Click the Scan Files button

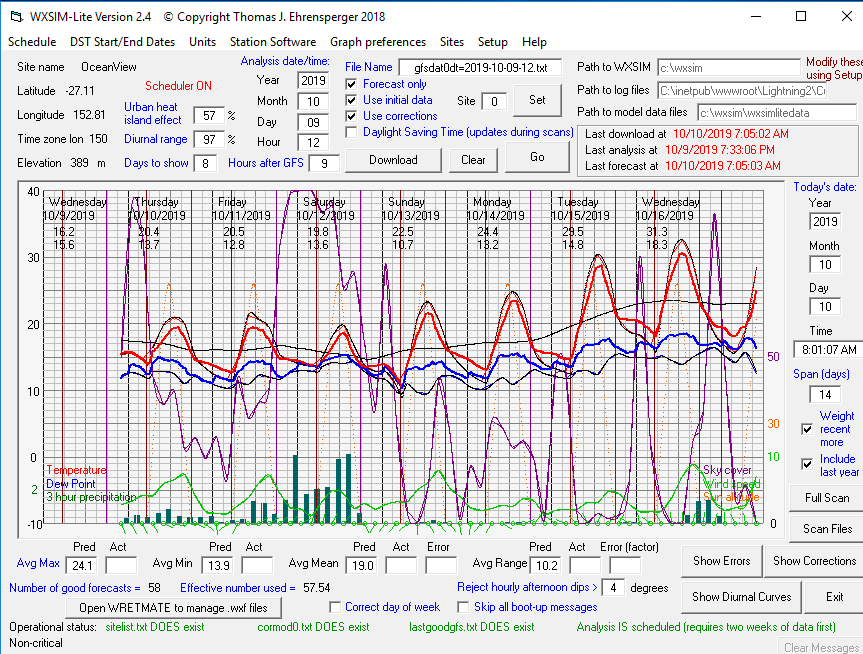pyautogui.click(x=827, y=529)
